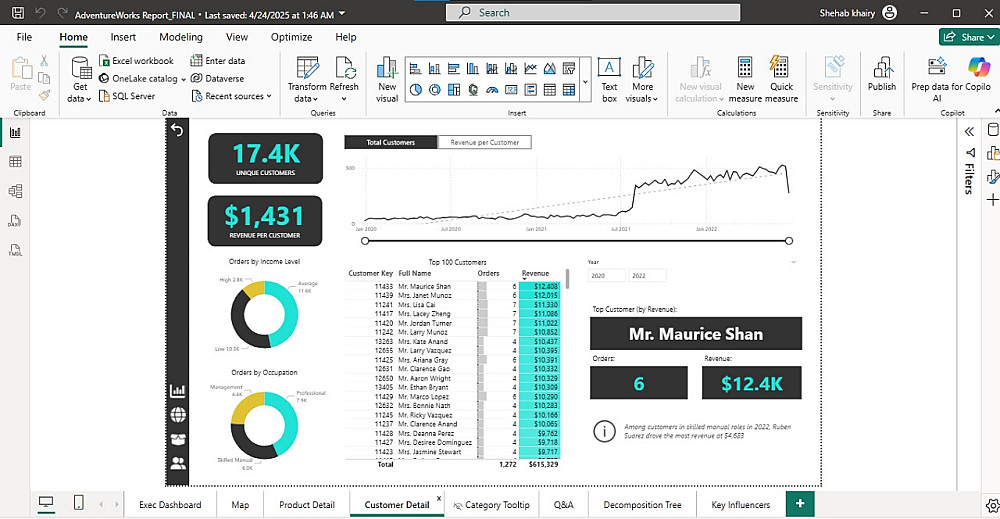Viewport: 1000px width, 519px height.
Task: Click the globe navigation icon on report
Action: pos(178,415)
